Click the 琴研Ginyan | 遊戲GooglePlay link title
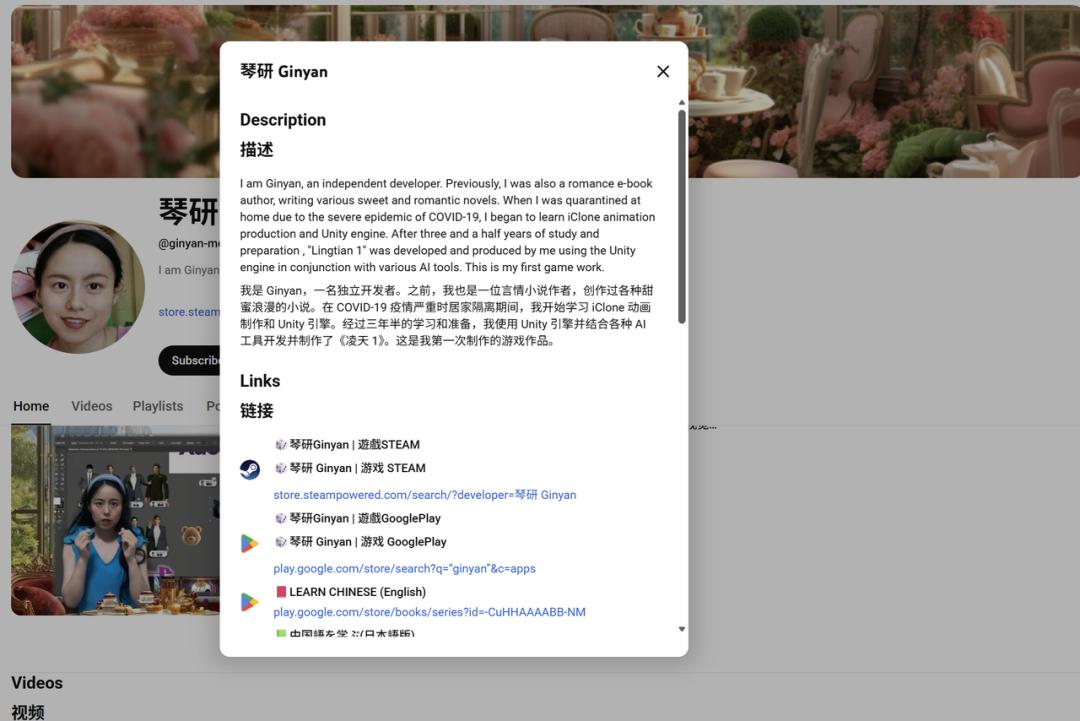1080x721 pixels. click(364, 519)
